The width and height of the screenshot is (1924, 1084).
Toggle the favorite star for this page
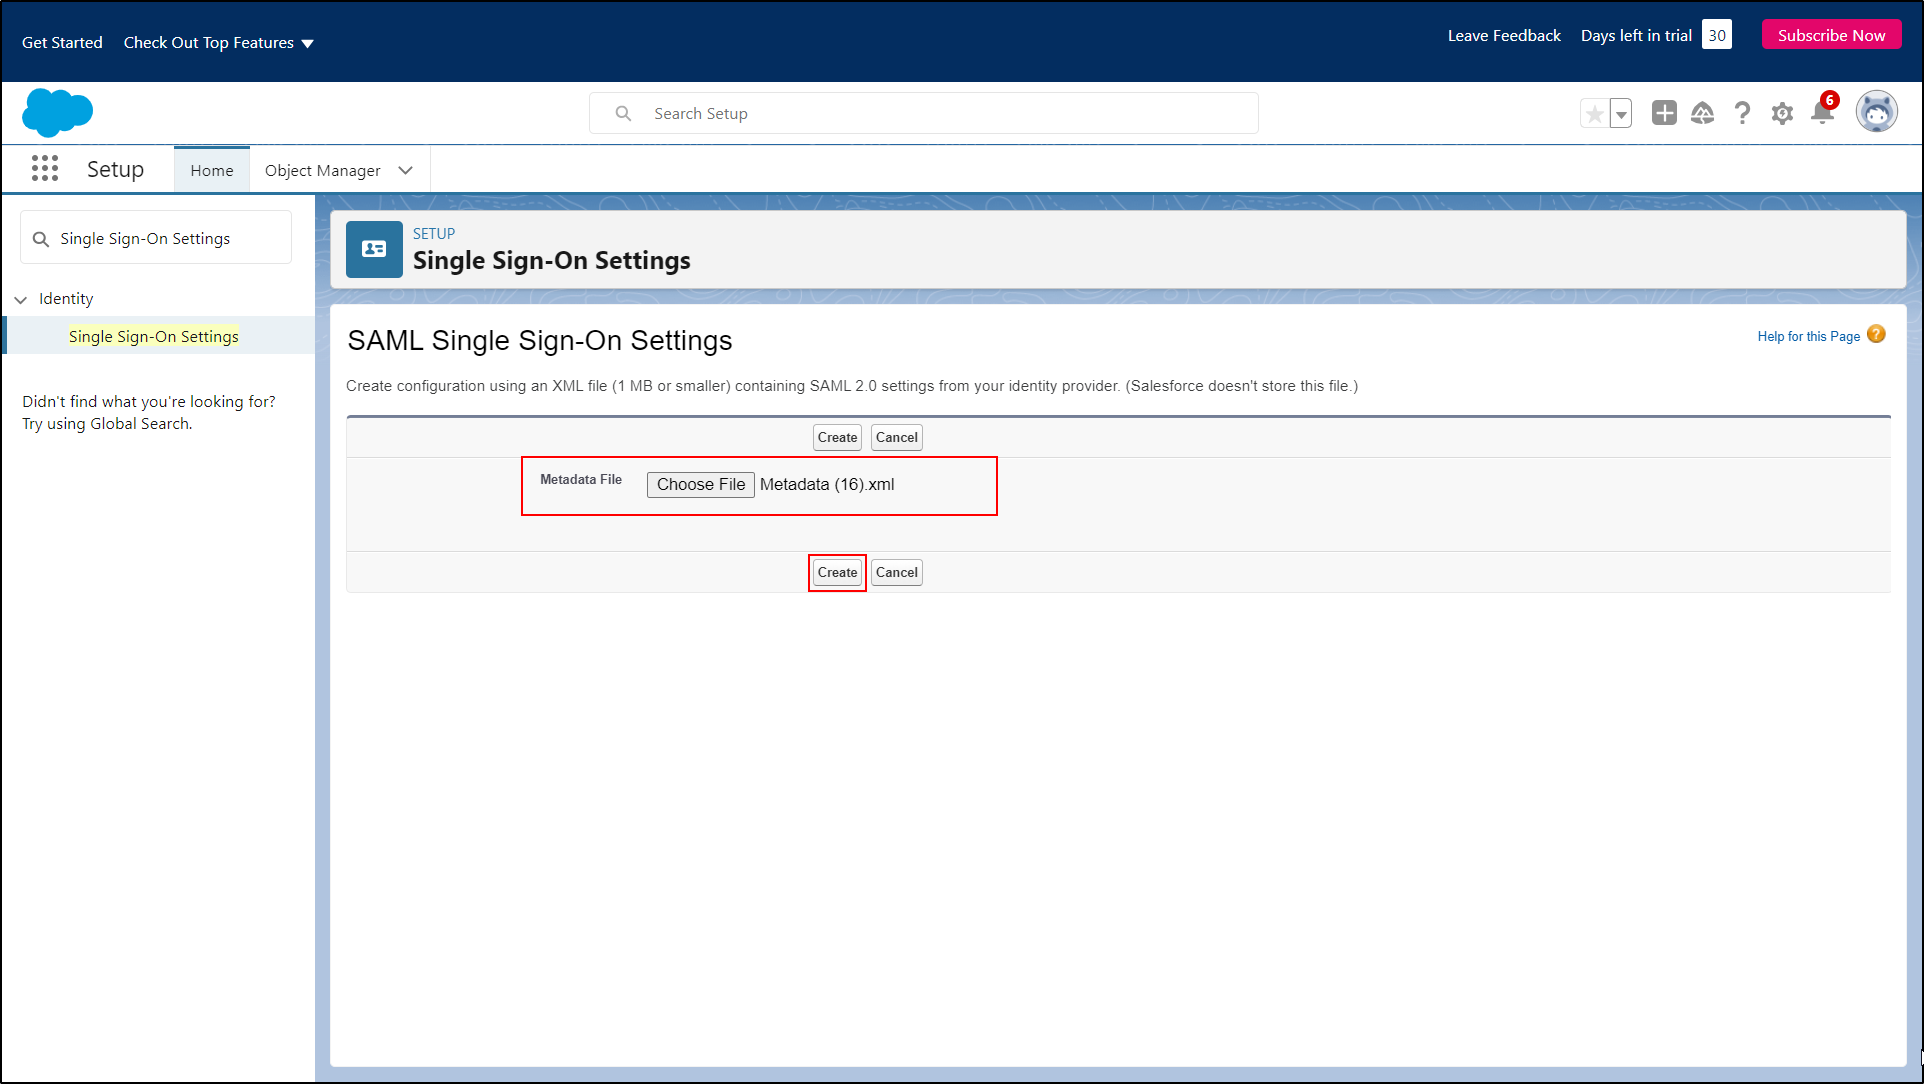pyautogui.click(x=1594, y=113)
